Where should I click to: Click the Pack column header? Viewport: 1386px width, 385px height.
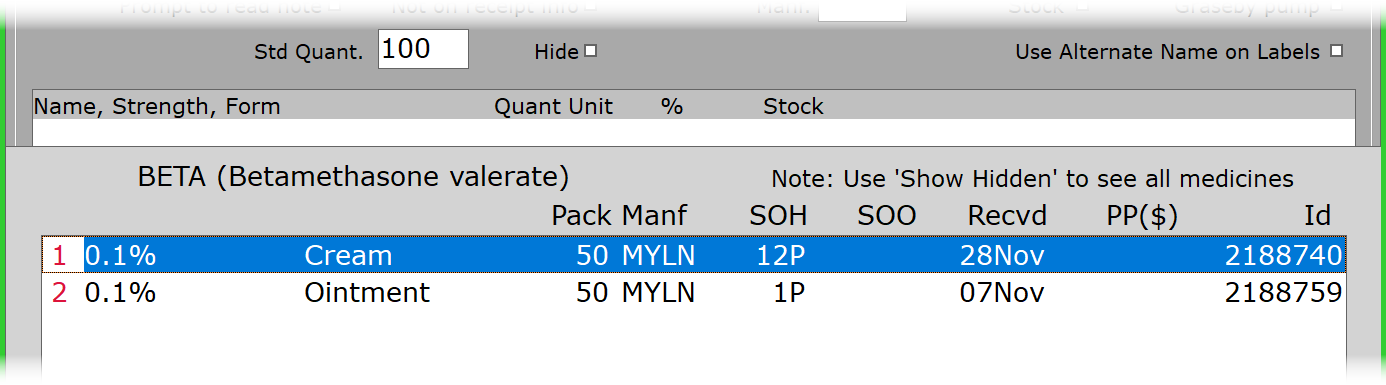coord(581,215)
